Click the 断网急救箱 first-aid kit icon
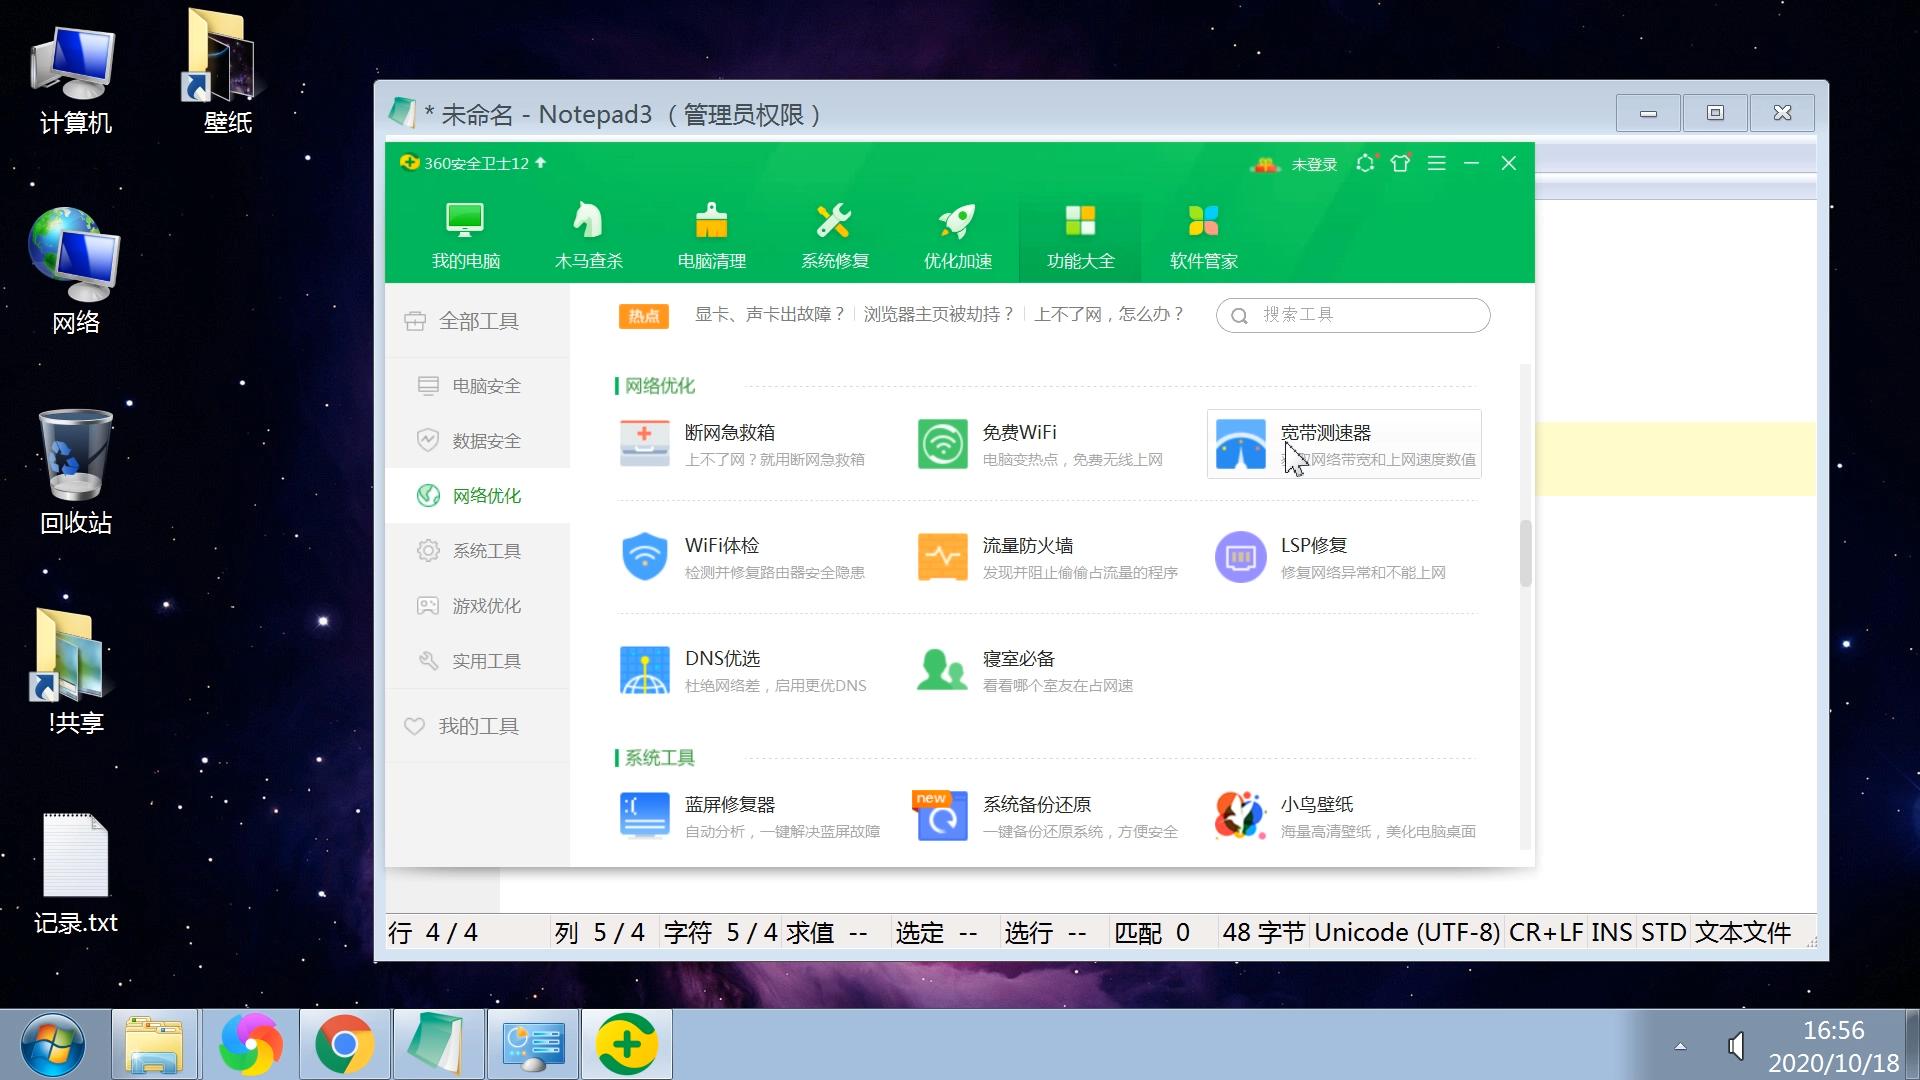The height and width of the screenshot is (1080, 1920). [x=644, y=443]
